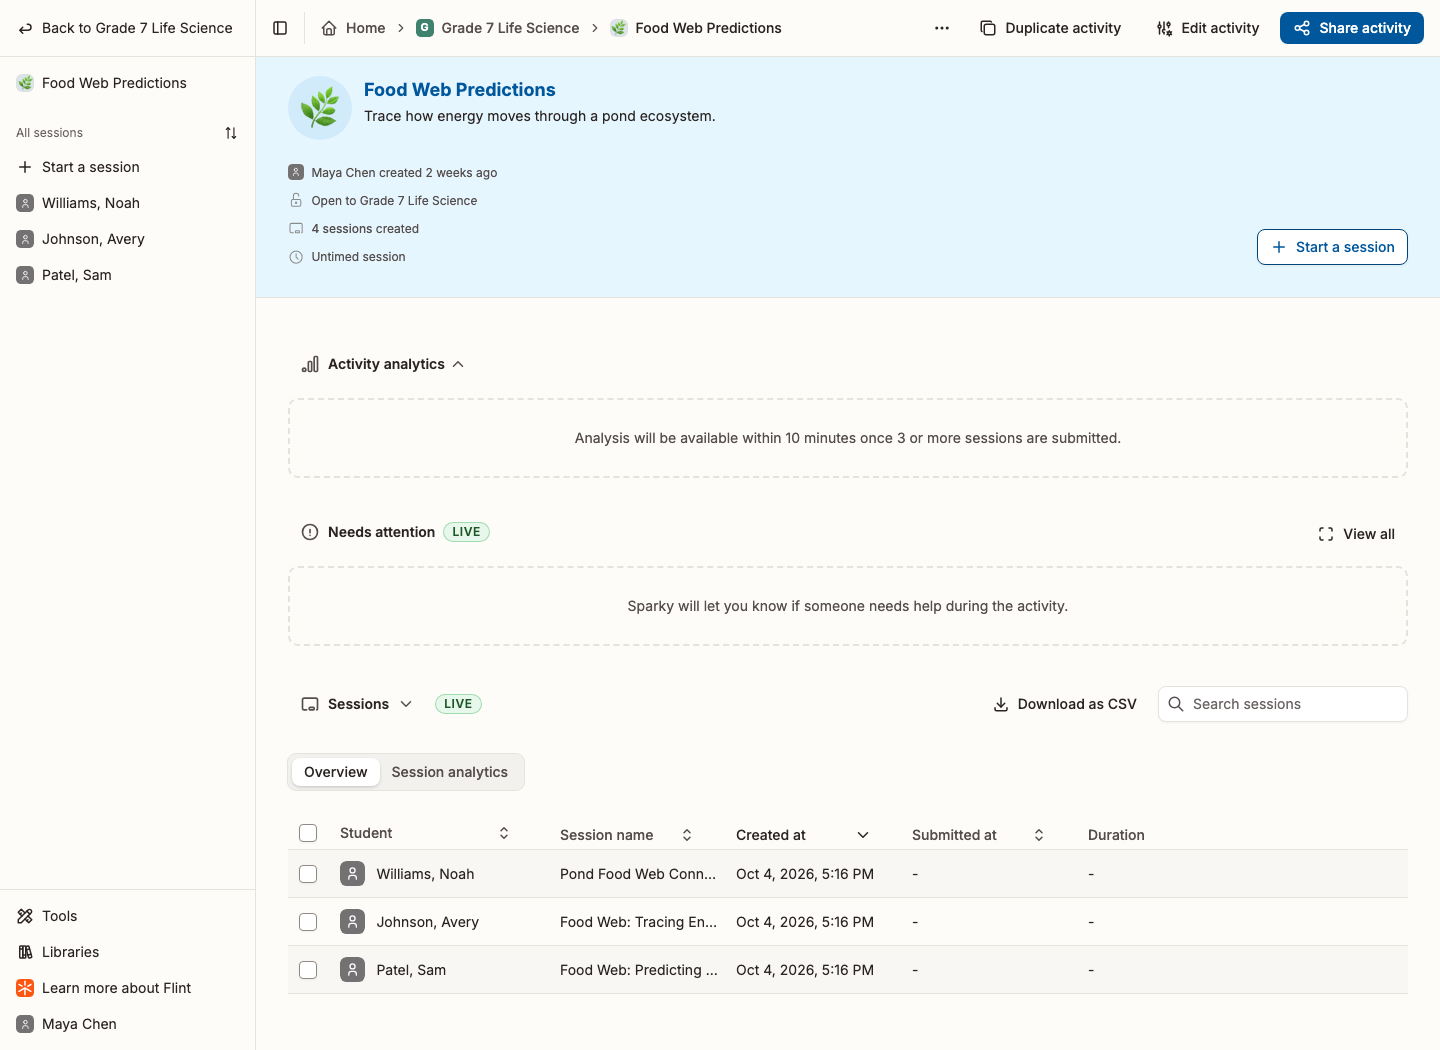1440x1050 pixels.
Task: Click Open to Grade 7 Life Science text
Action: [394, 201]
